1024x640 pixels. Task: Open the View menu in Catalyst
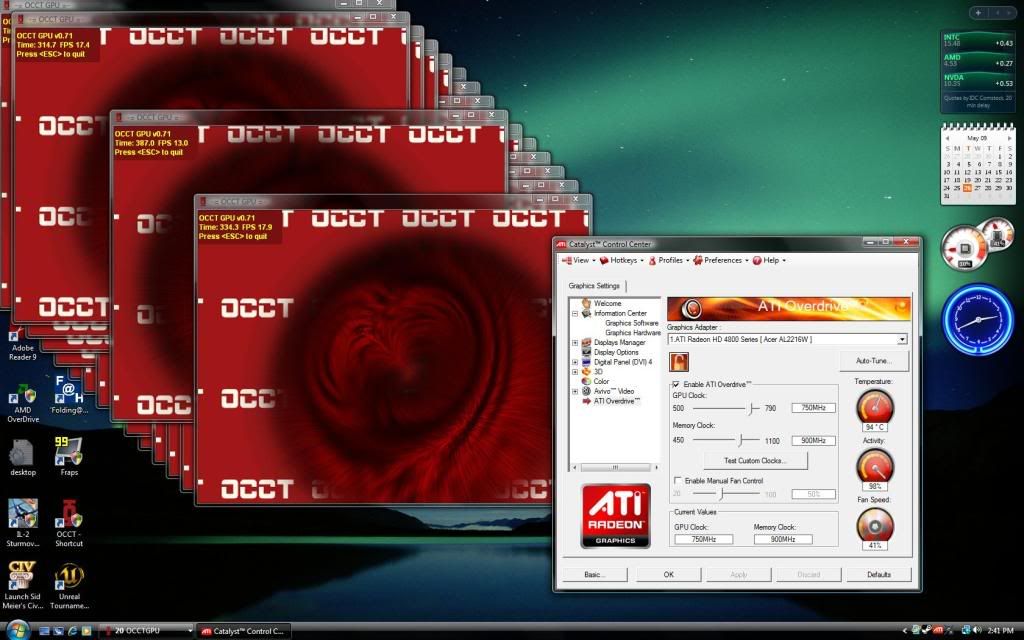pos(579,260)
